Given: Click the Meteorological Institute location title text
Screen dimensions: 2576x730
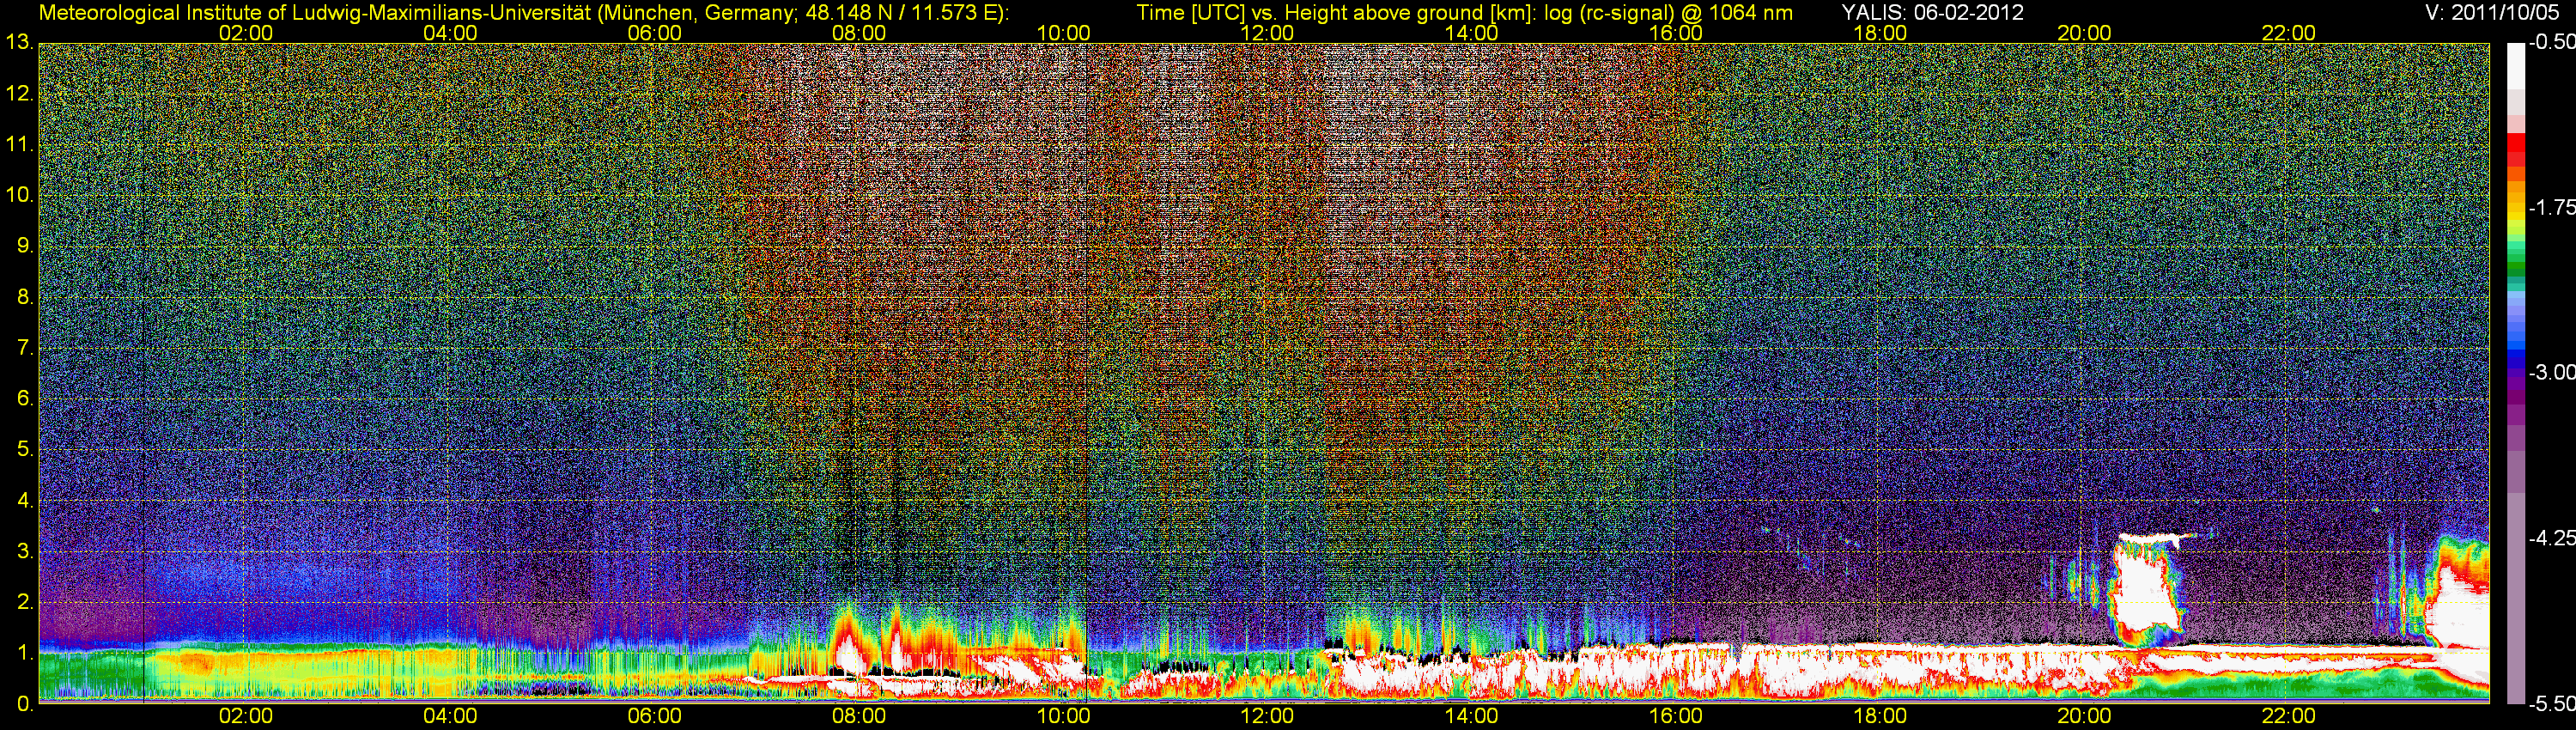Looking at the screenshot, I should [524, 13].
